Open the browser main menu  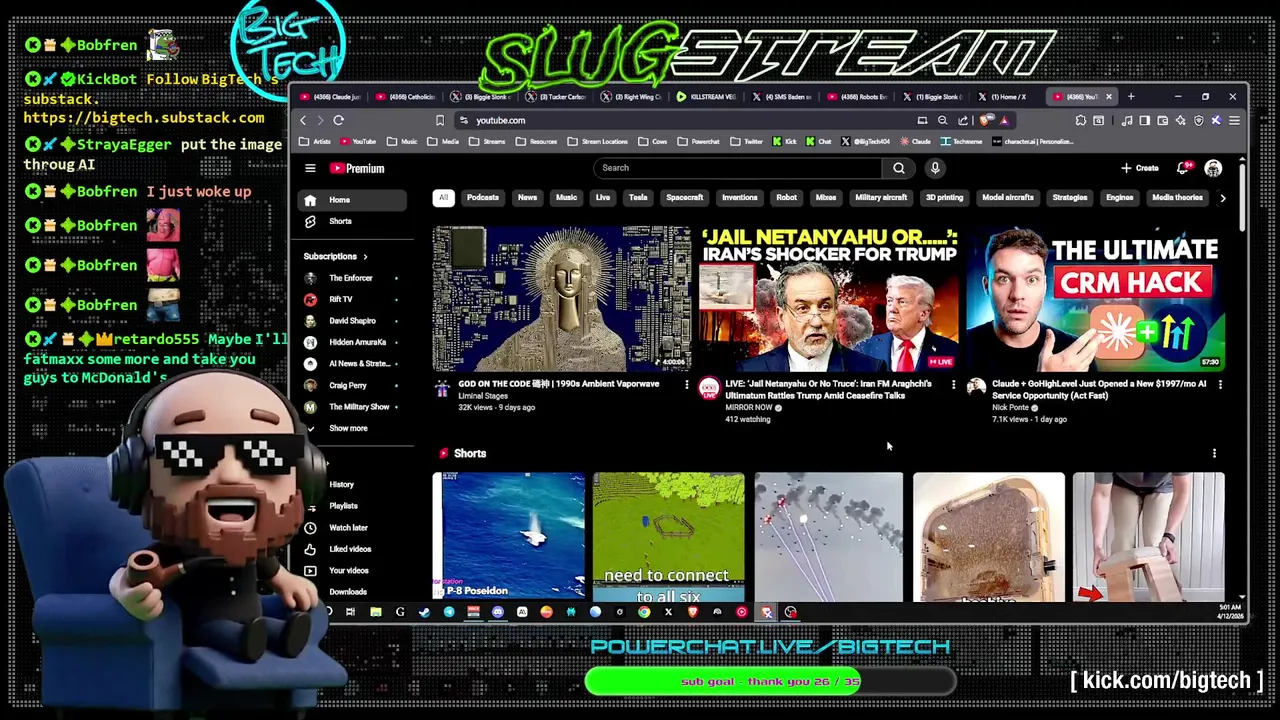pyautogui.click(x=1234, y=120)
